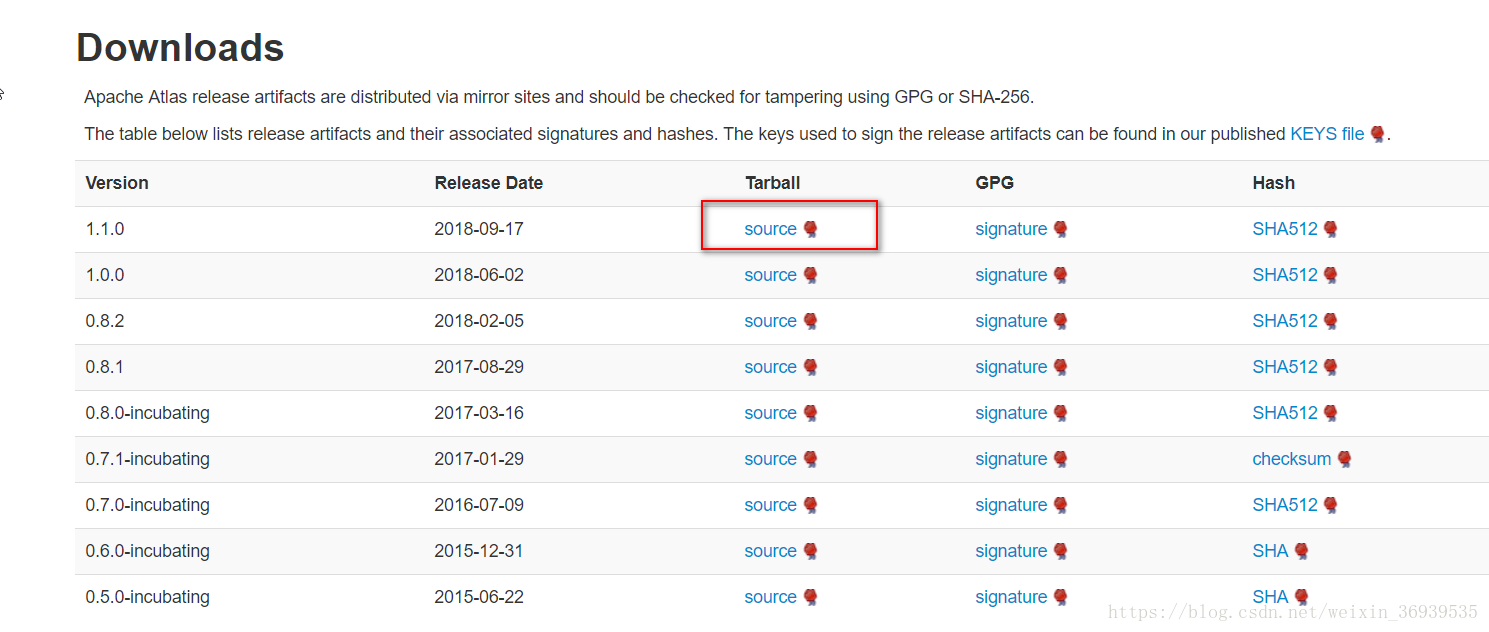The image size is (1489, 632).
Task: Click external-link icon after 1.0.0 signature
Action: 1060,276
